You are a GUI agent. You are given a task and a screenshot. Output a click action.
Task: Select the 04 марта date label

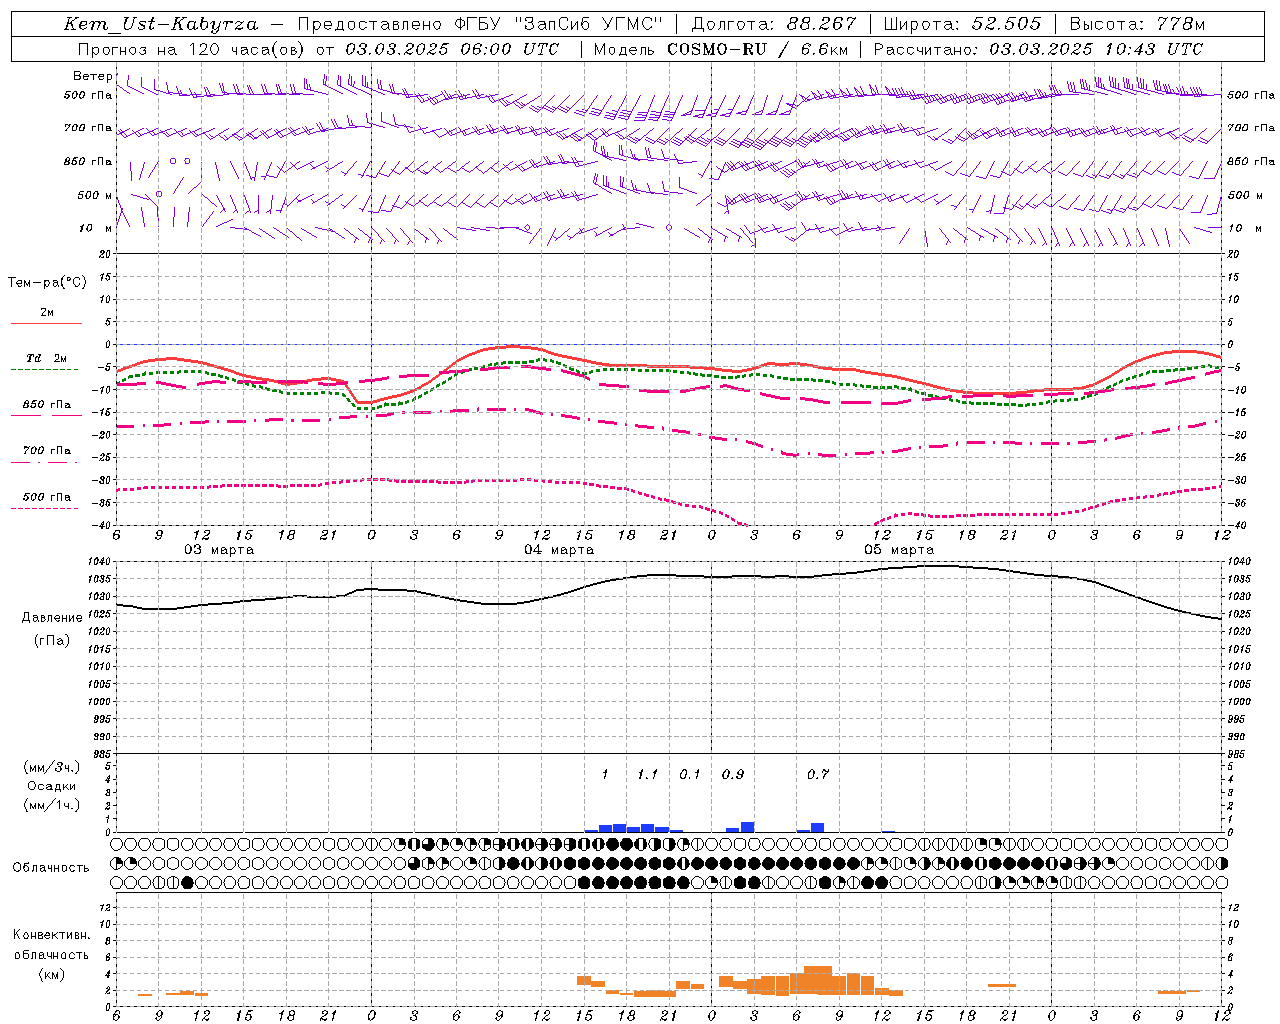559,550
